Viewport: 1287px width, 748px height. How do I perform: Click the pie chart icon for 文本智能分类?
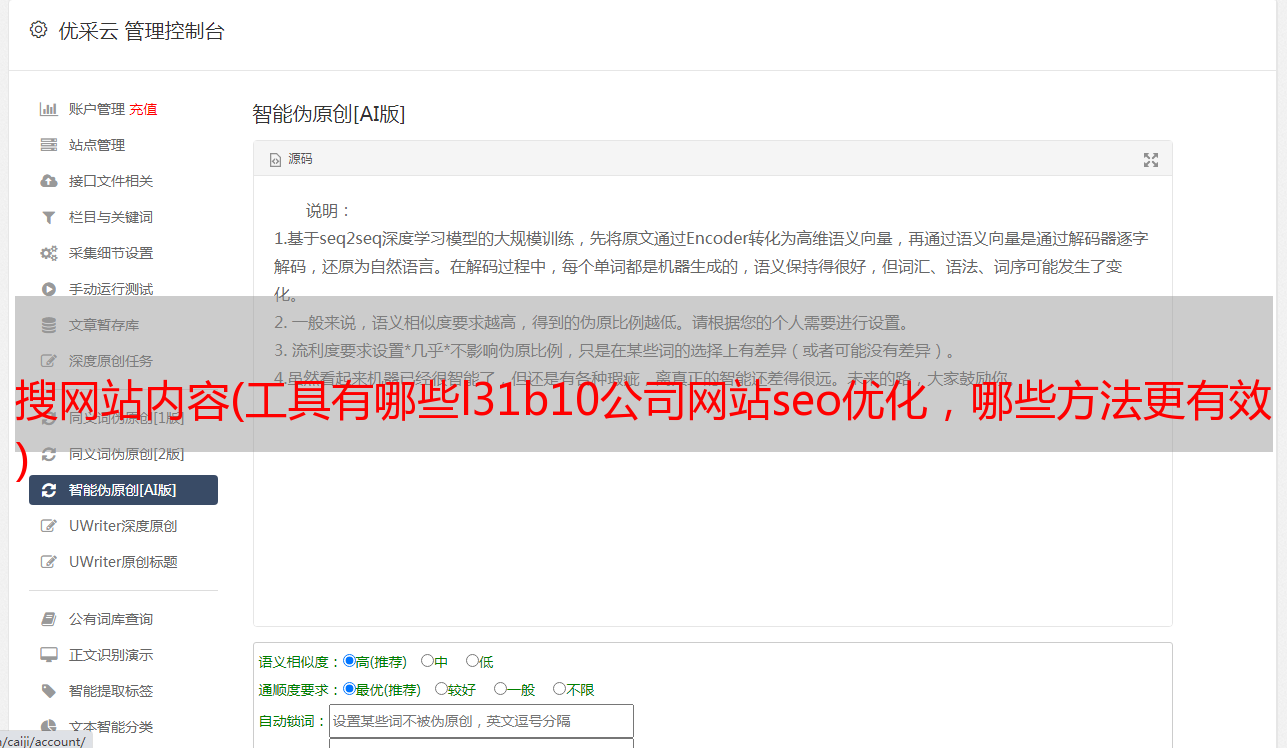point(48,727)
